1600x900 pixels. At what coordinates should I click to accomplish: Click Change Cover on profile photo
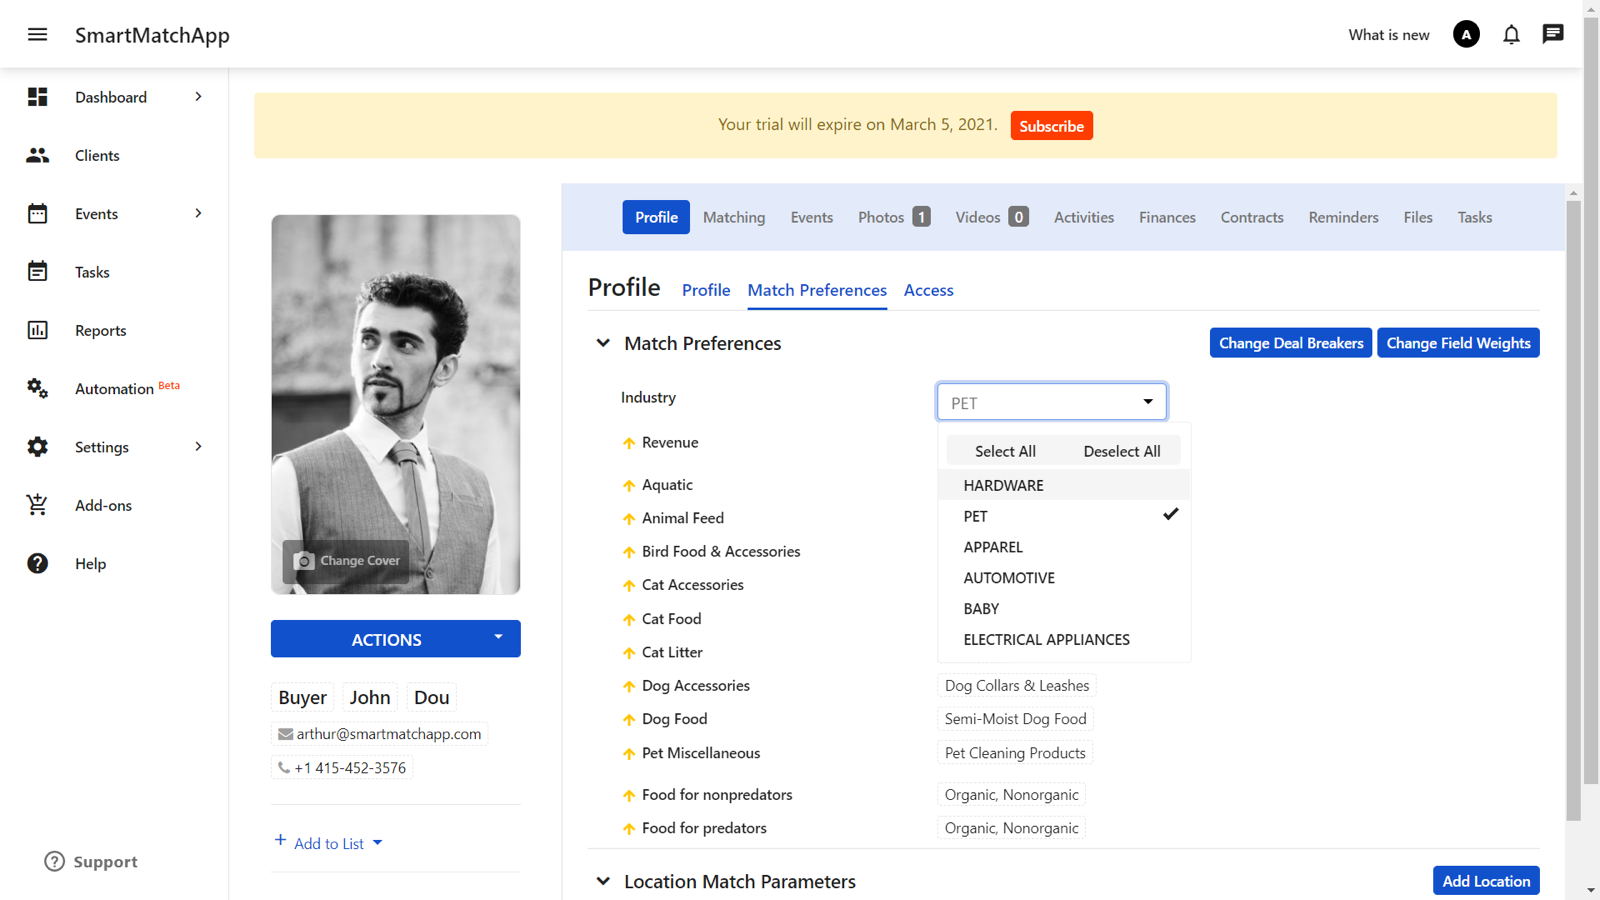[x=347, y=561]
